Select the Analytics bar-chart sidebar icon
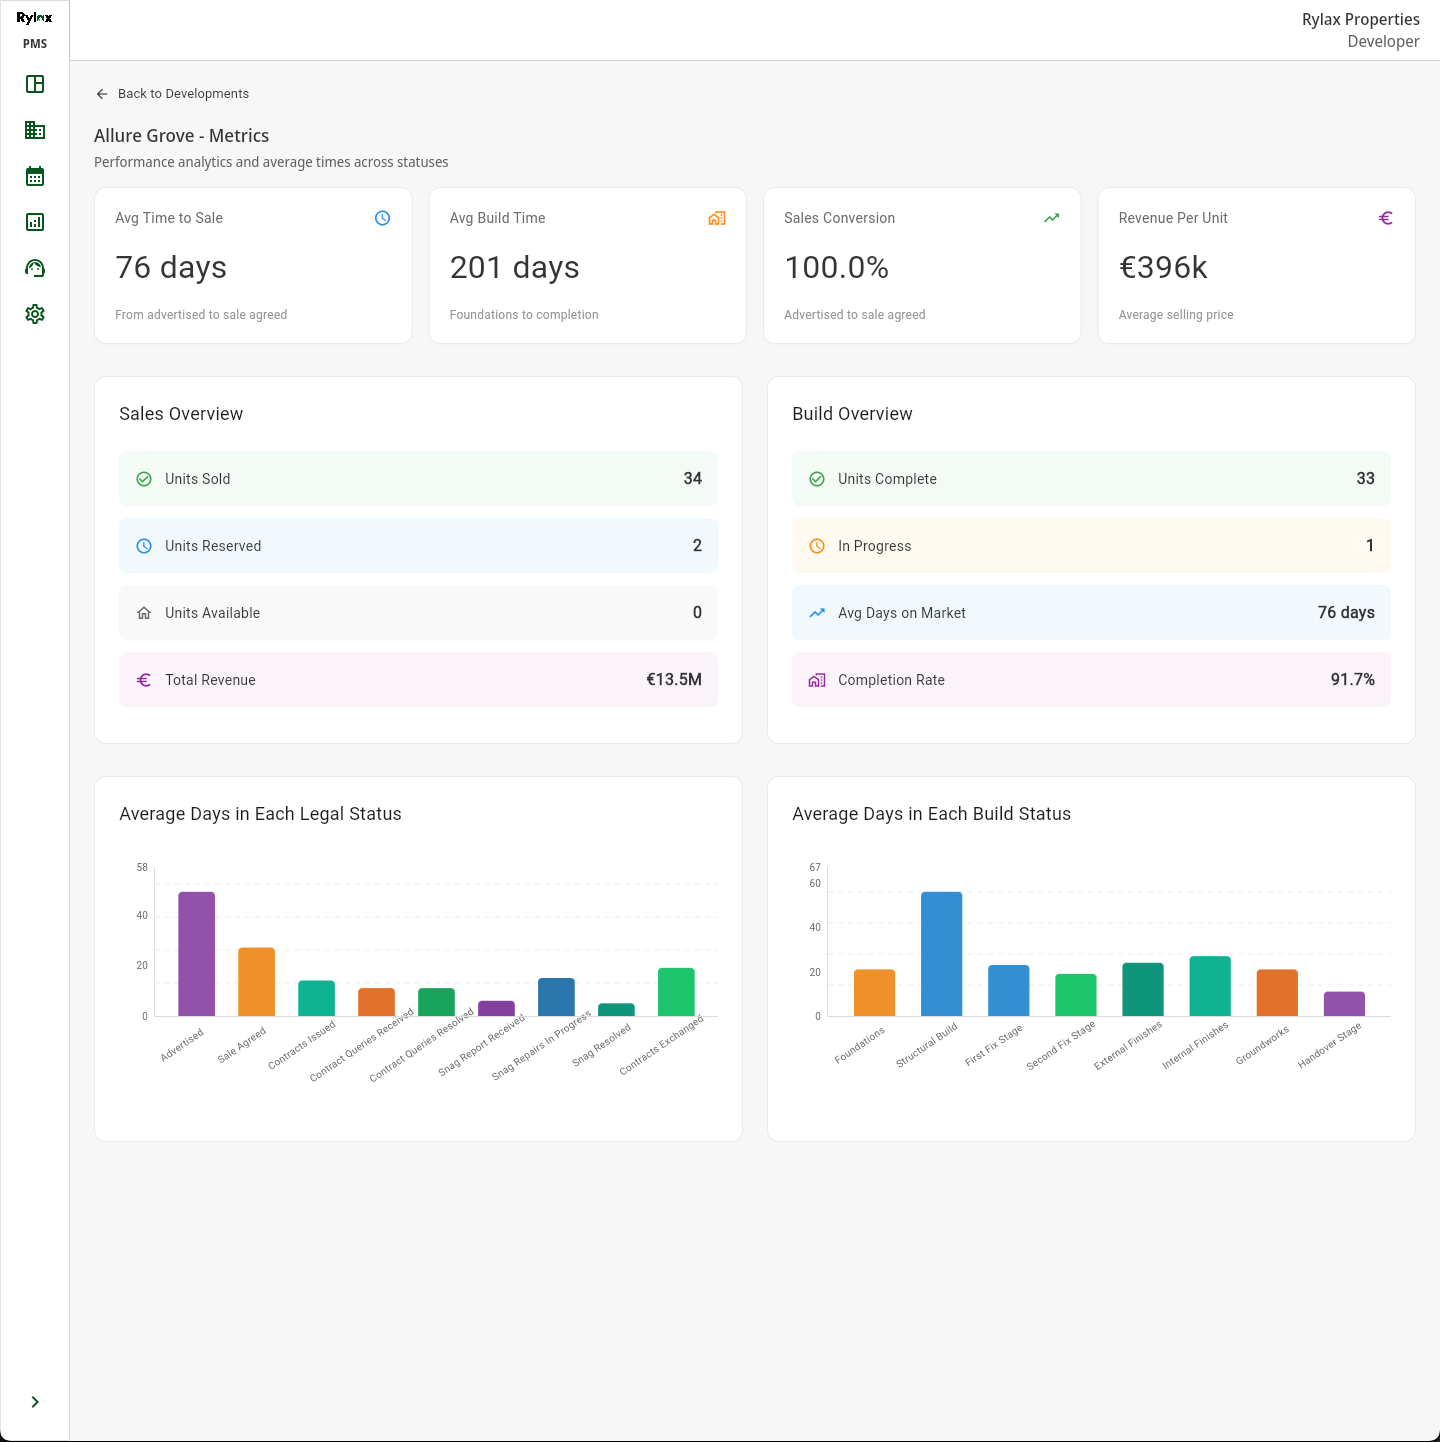Screen dimensions: 1440x1442 click(x=35, y=222)
